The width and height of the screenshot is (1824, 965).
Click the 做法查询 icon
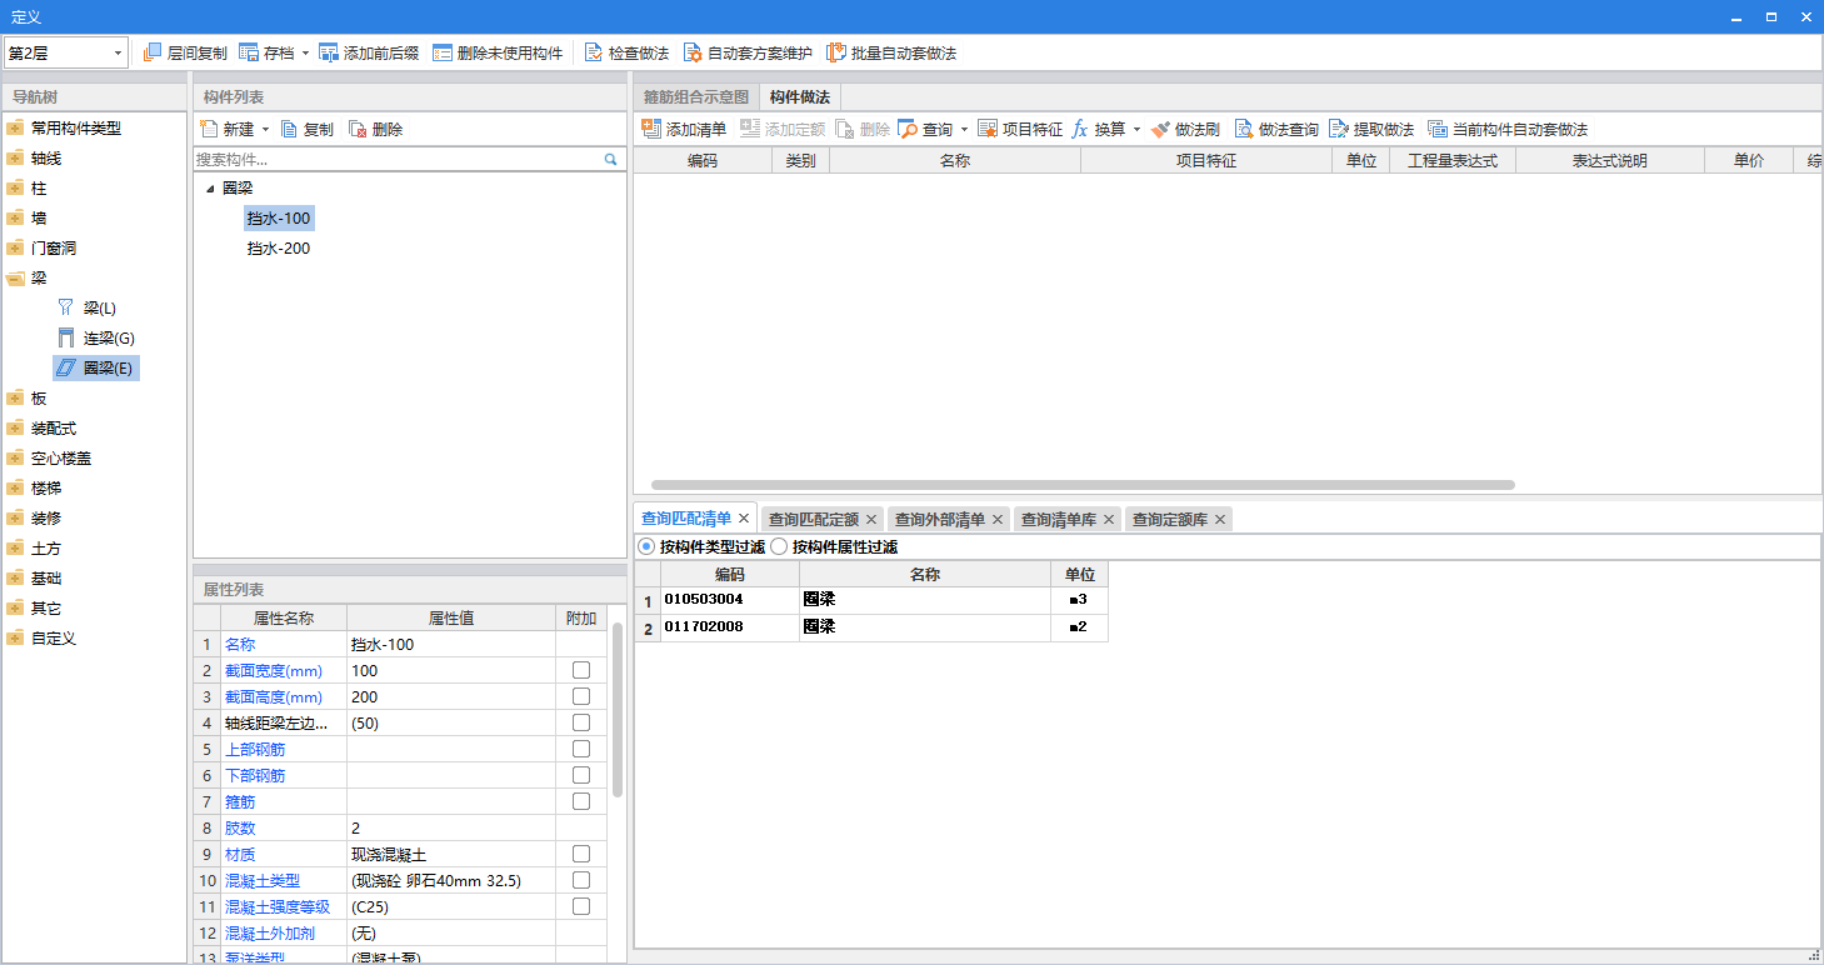(x=1243, y=129)
